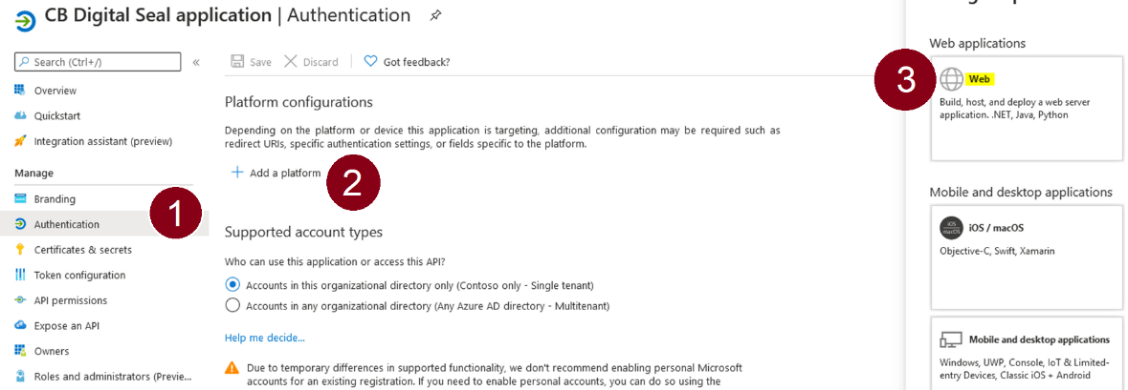Click the Platform configurations heading
1128x390 pixels.
(299, 102)
